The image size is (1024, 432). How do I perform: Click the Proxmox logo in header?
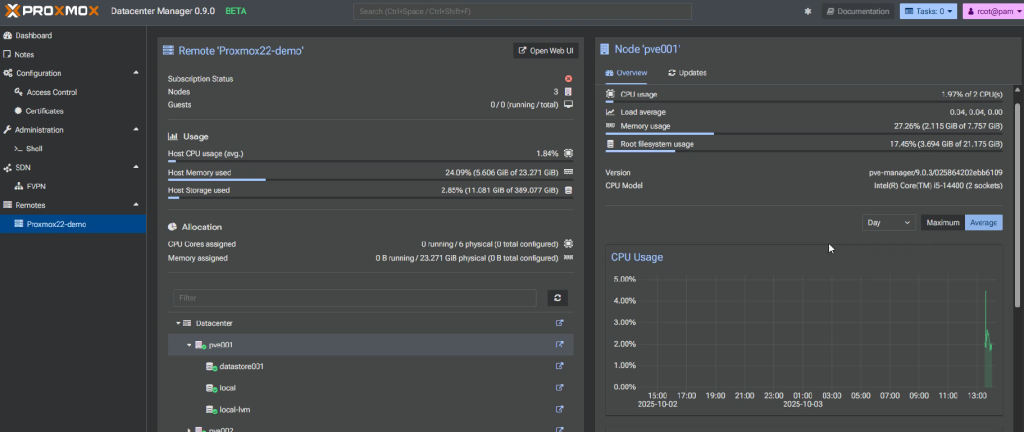pos(51,11)
